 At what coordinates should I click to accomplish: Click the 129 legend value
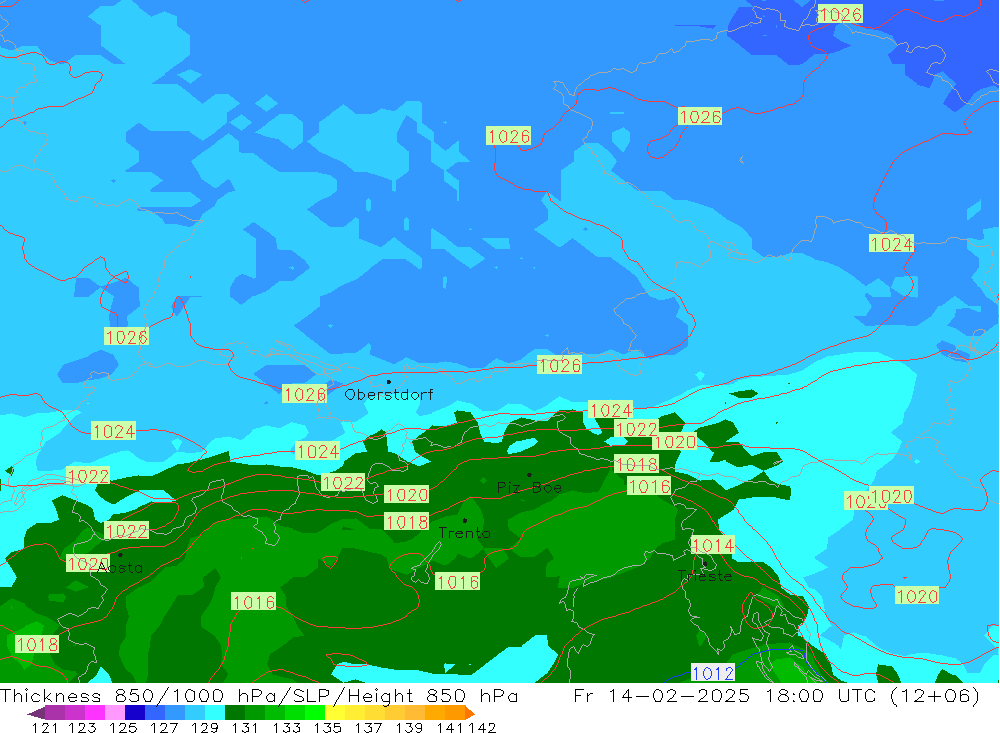(x=205, y=727)
